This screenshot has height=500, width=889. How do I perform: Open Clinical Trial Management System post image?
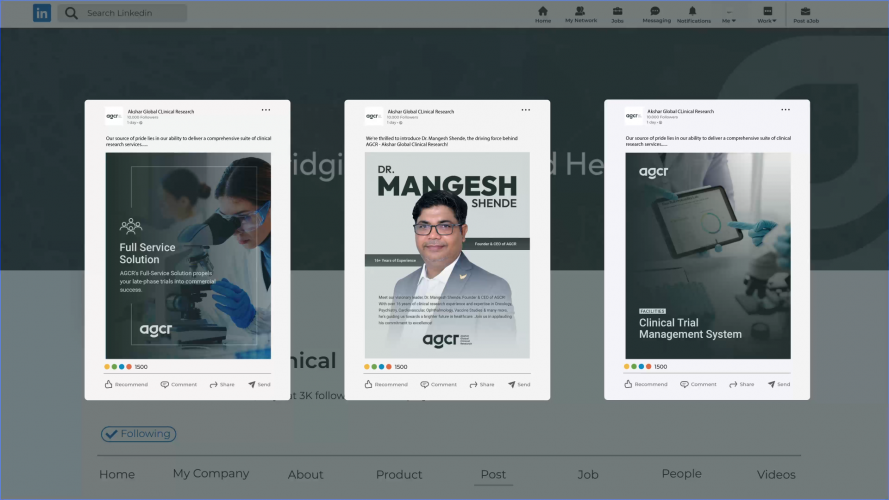(708, 255)
